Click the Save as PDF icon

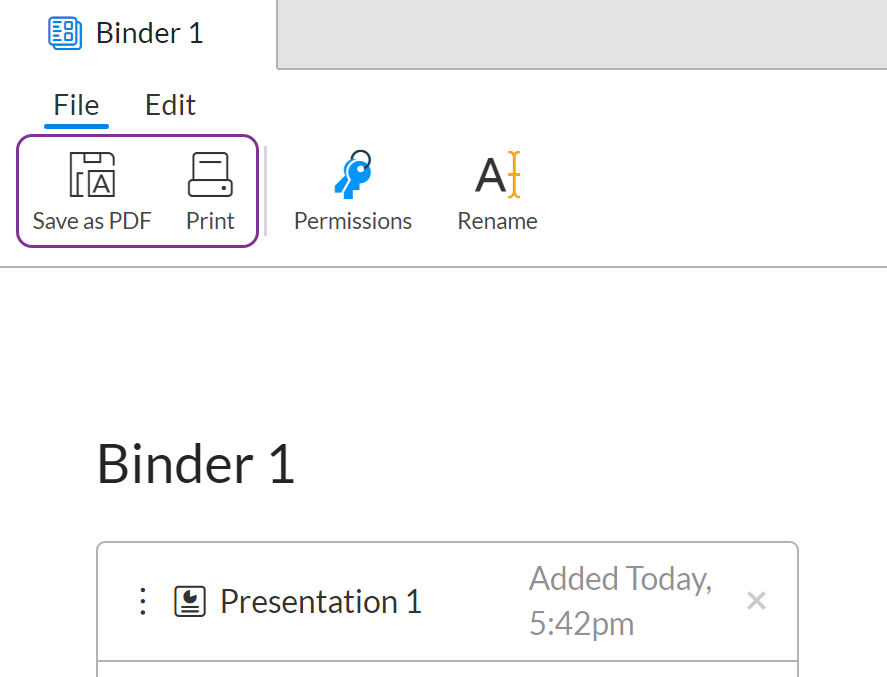pos(91,174)
